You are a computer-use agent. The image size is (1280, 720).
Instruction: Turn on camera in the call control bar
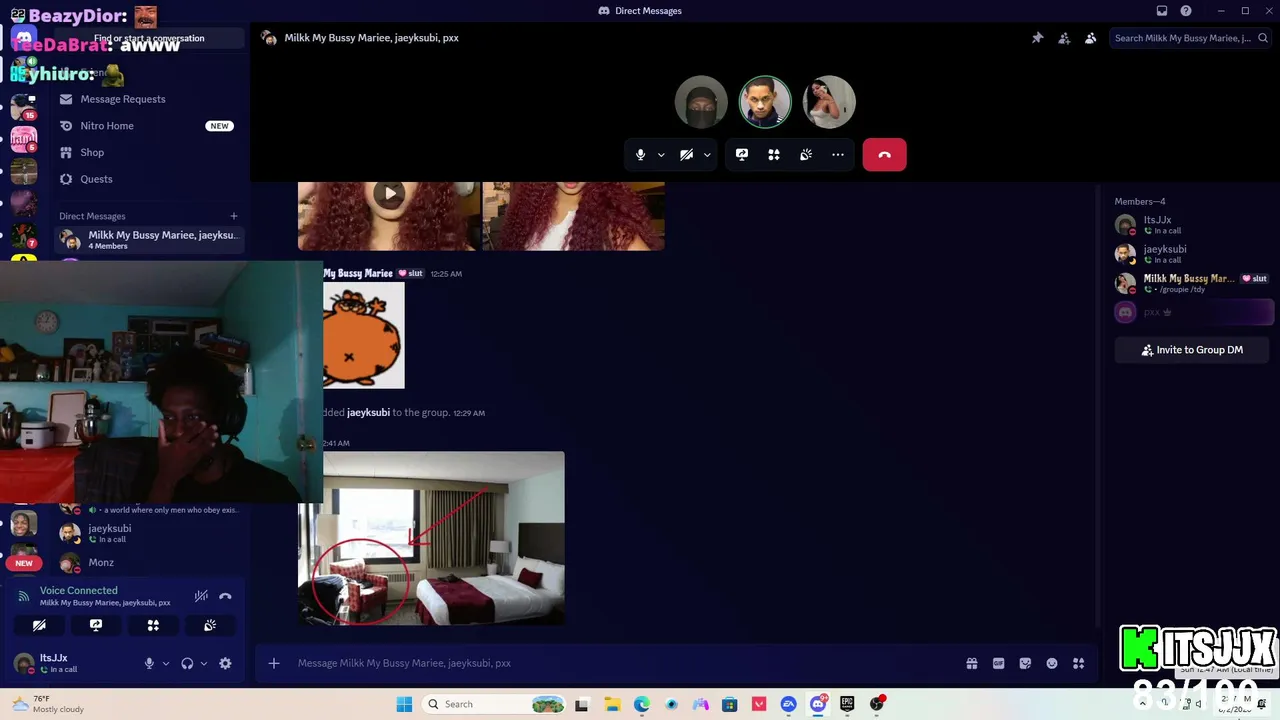[x=687, y=155]
